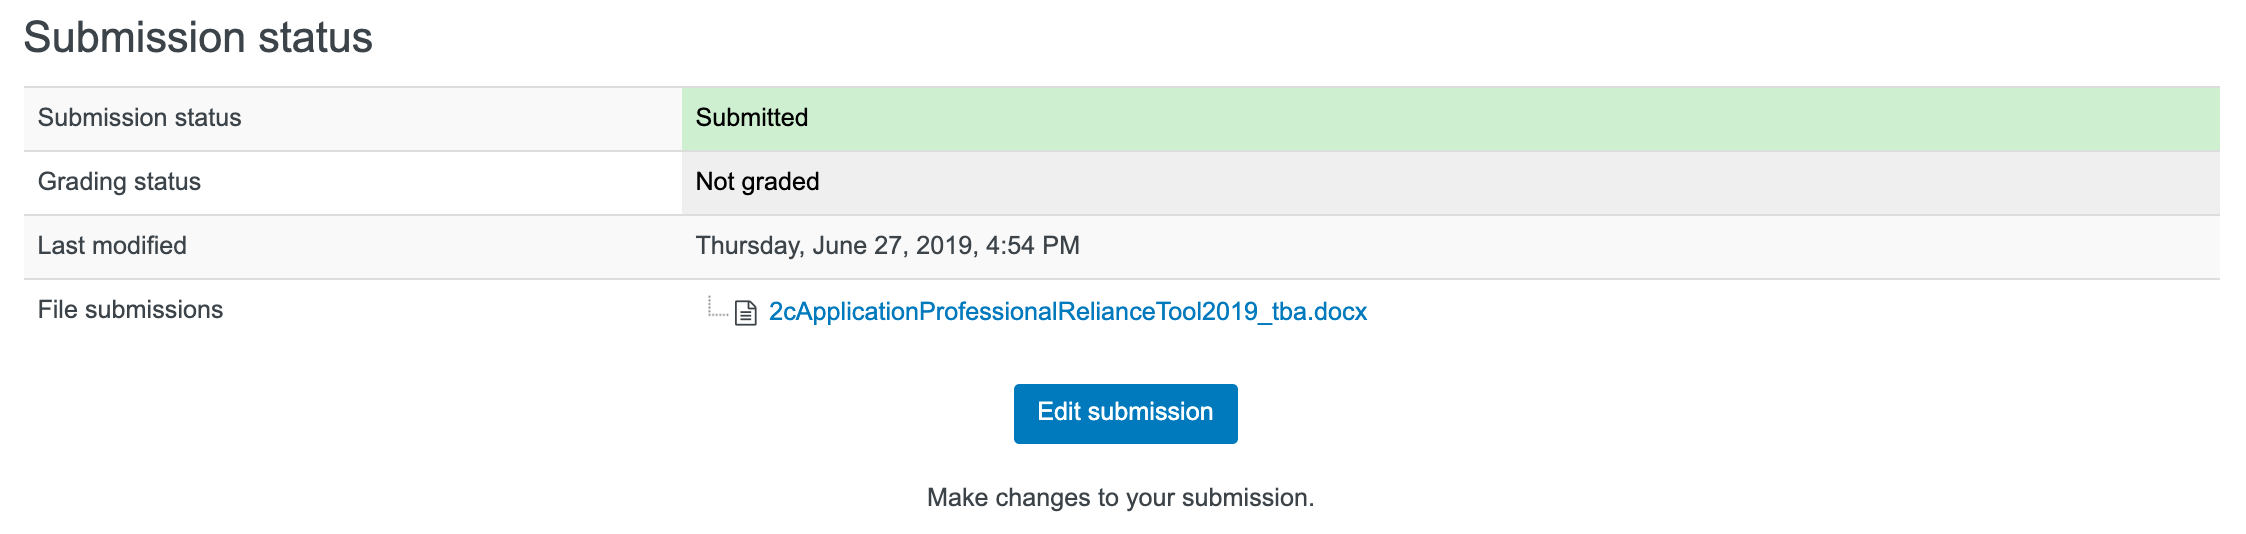The image size is (2246, 534).
Task: Click the gray Not graded cell background
Action: [1500, 182]
